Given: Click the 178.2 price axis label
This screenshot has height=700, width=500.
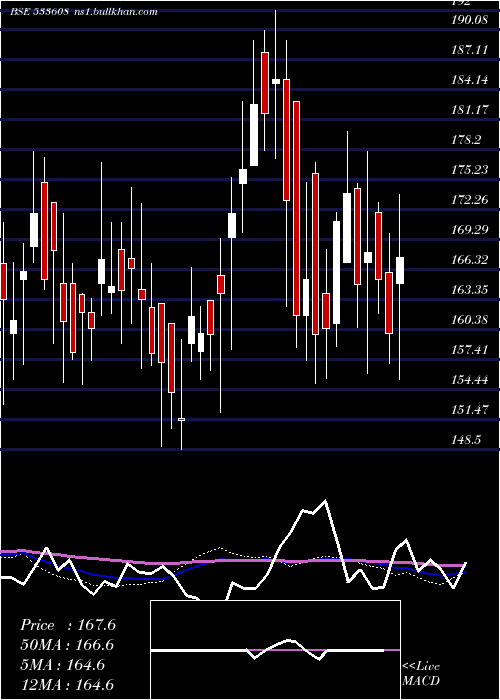Looking at the screenshot, I should [x=467, y=140].
